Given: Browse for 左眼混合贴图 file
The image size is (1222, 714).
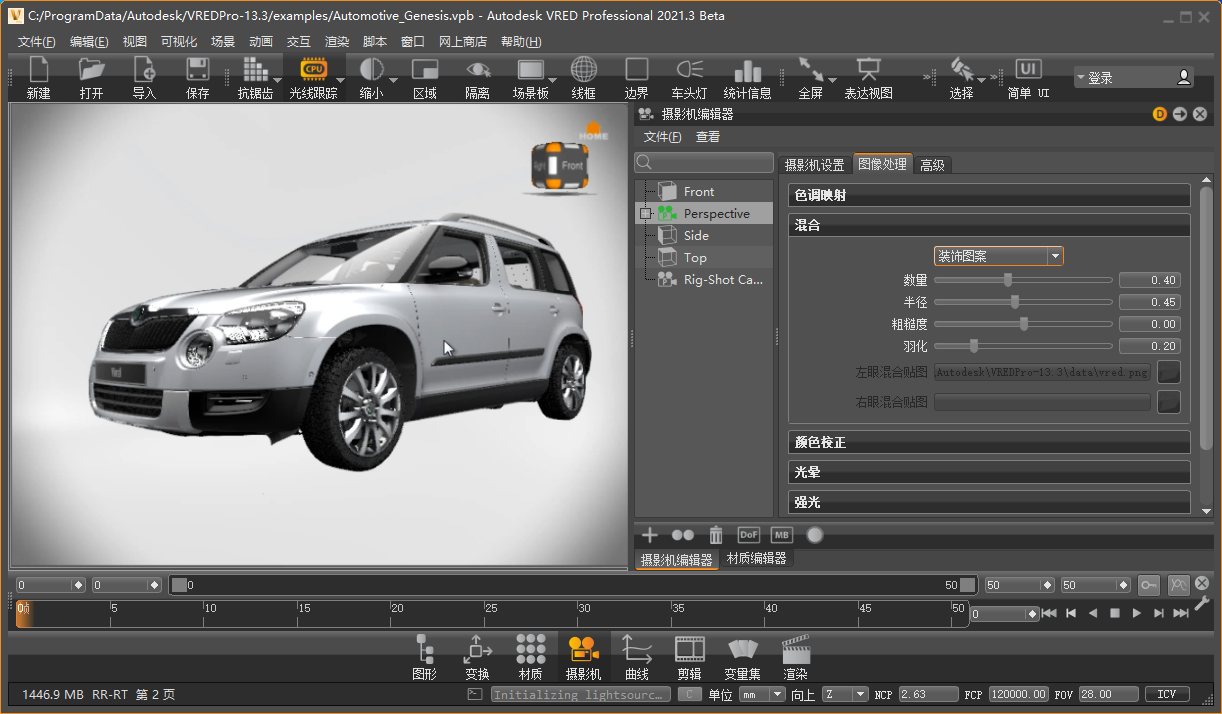Looking at the screenshot, I should click(1168, 373).
